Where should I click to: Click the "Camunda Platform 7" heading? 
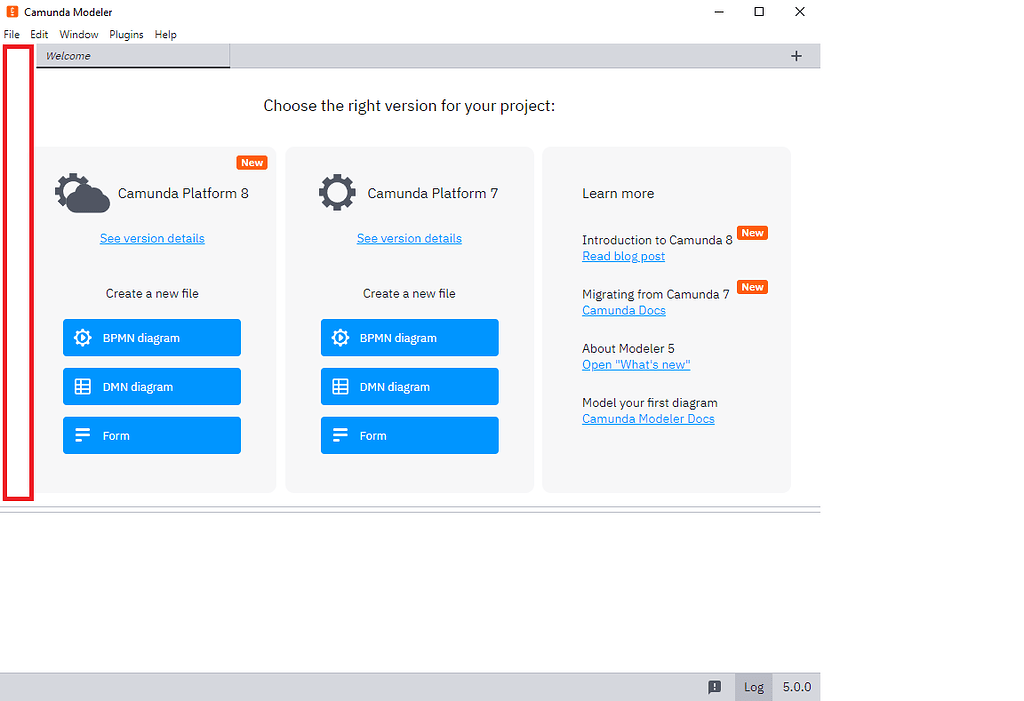tap(432, 193)
